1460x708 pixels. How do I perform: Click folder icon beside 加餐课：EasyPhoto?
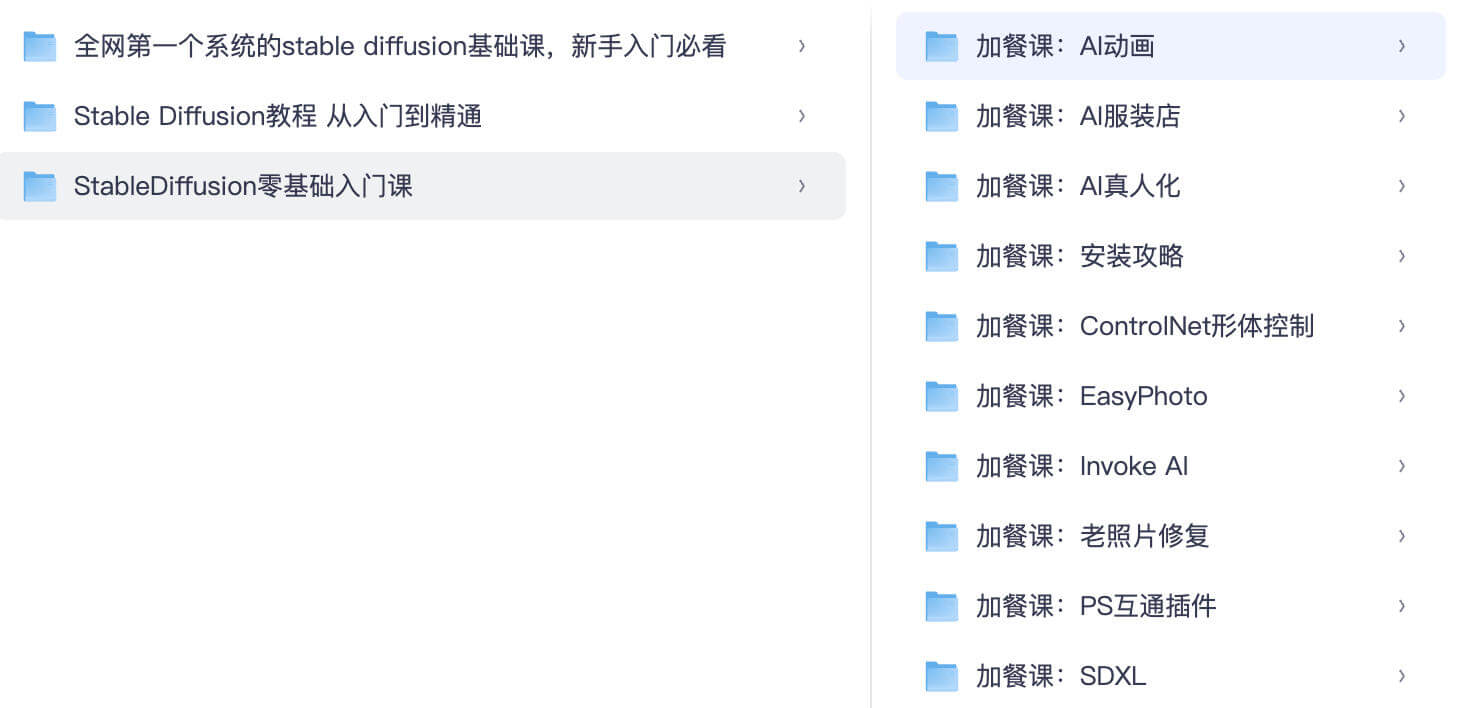941,396
